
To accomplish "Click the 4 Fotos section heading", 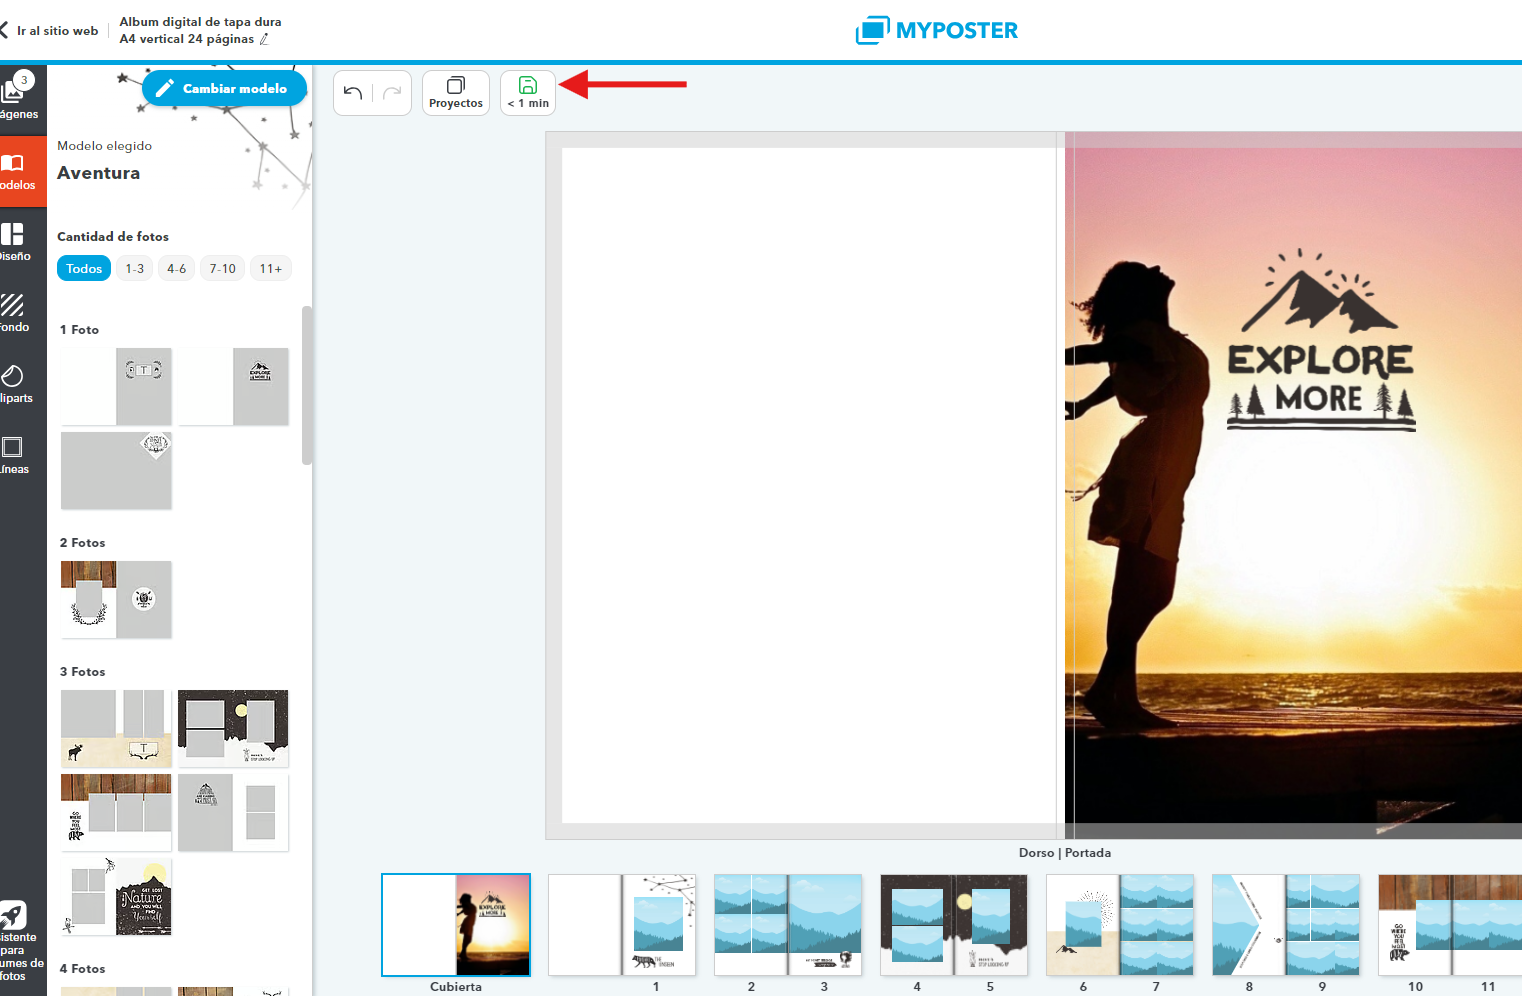I will pos(82,969).
